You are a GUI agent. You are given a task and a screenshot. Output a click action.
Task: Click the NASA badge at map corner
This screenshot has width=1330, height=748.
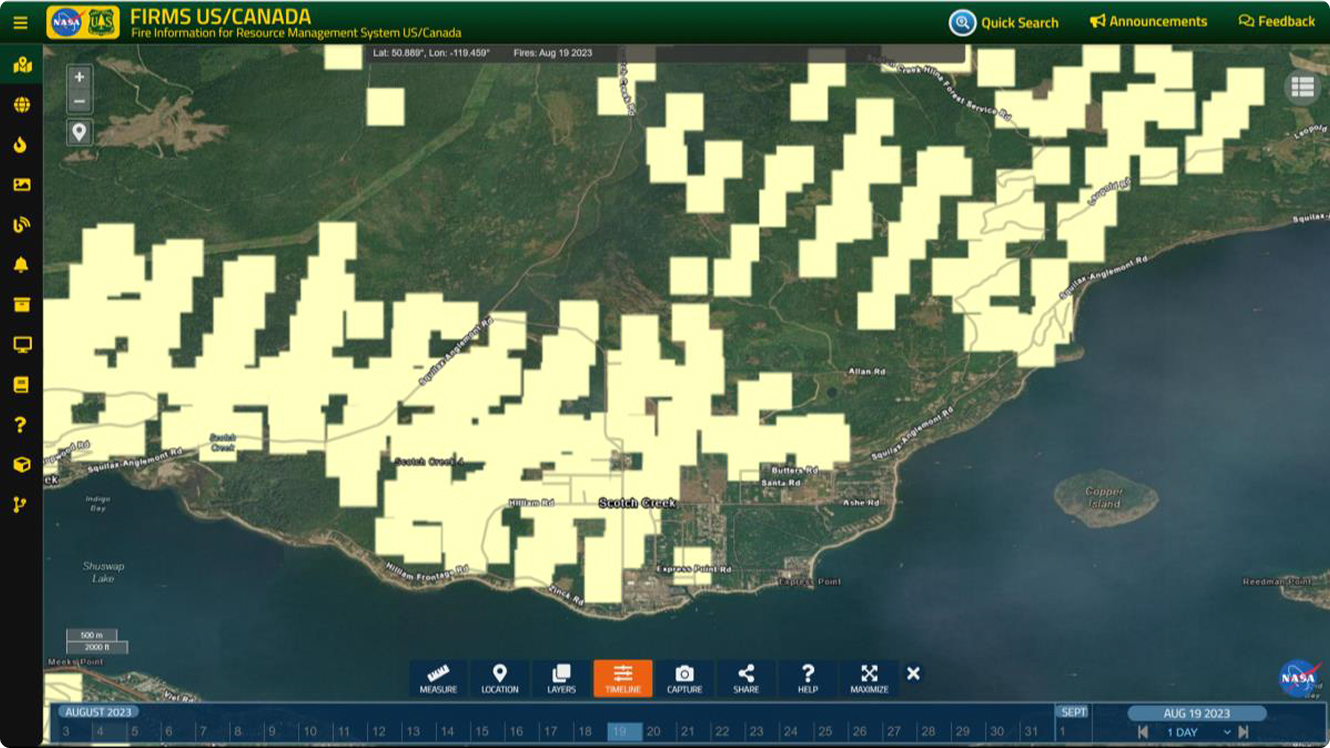click(1298, 678)
